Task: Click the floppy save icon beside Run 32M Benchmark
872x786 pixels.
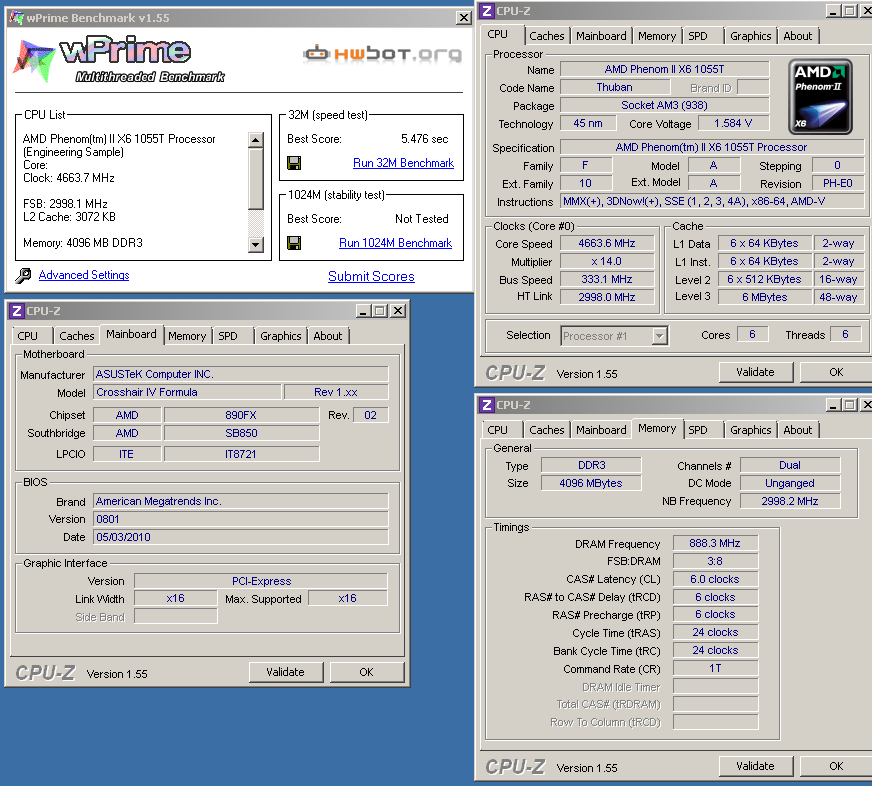Action: (x=294, y=163)
